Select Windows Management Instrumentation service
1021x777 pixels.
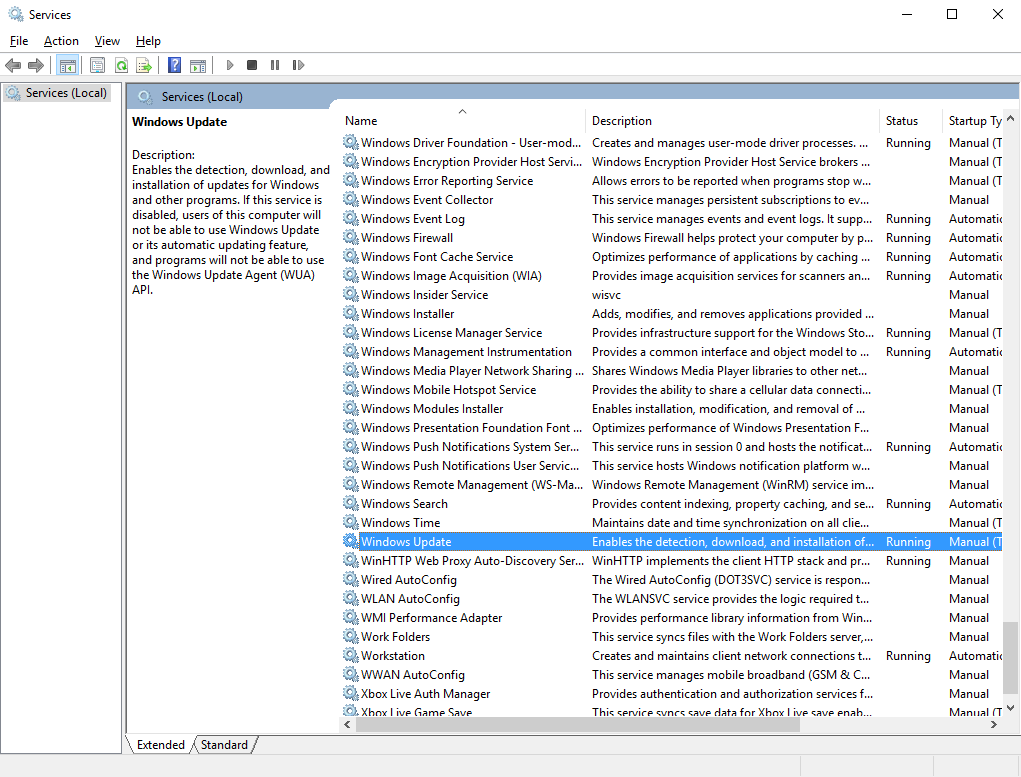click(x=671, y=352)
